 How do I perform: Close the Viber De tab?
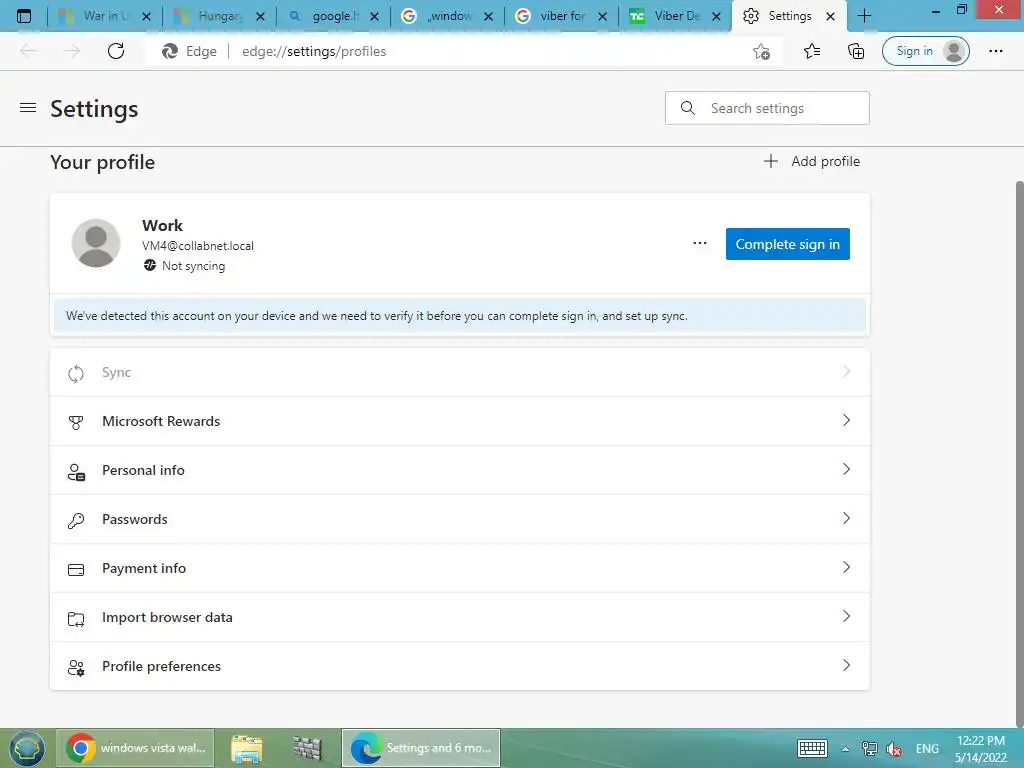[716, 16]
